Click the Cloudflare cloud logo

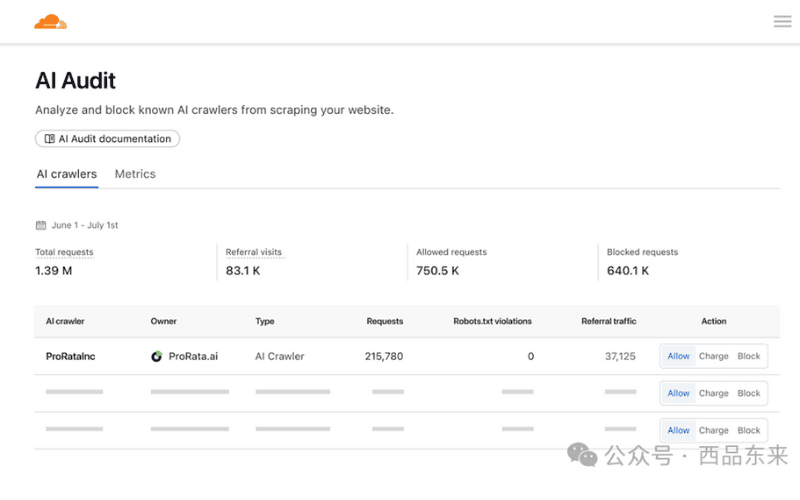pos(51,22)
